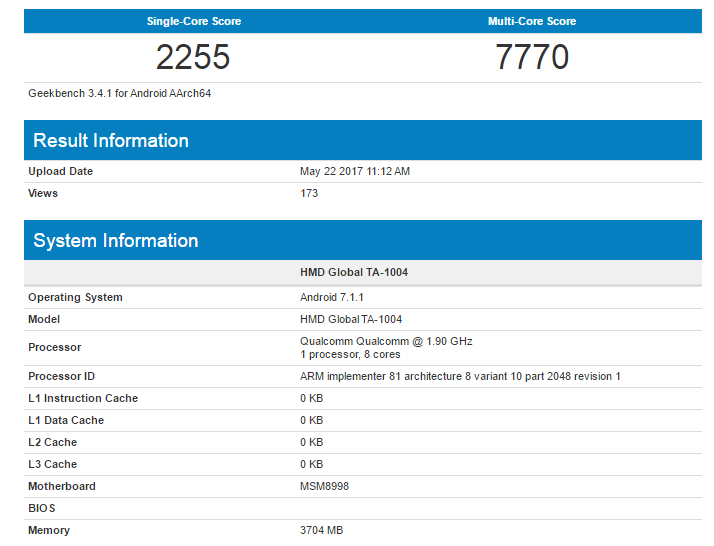
Task: Click the L3 Cache label
Action: (52, 464)
